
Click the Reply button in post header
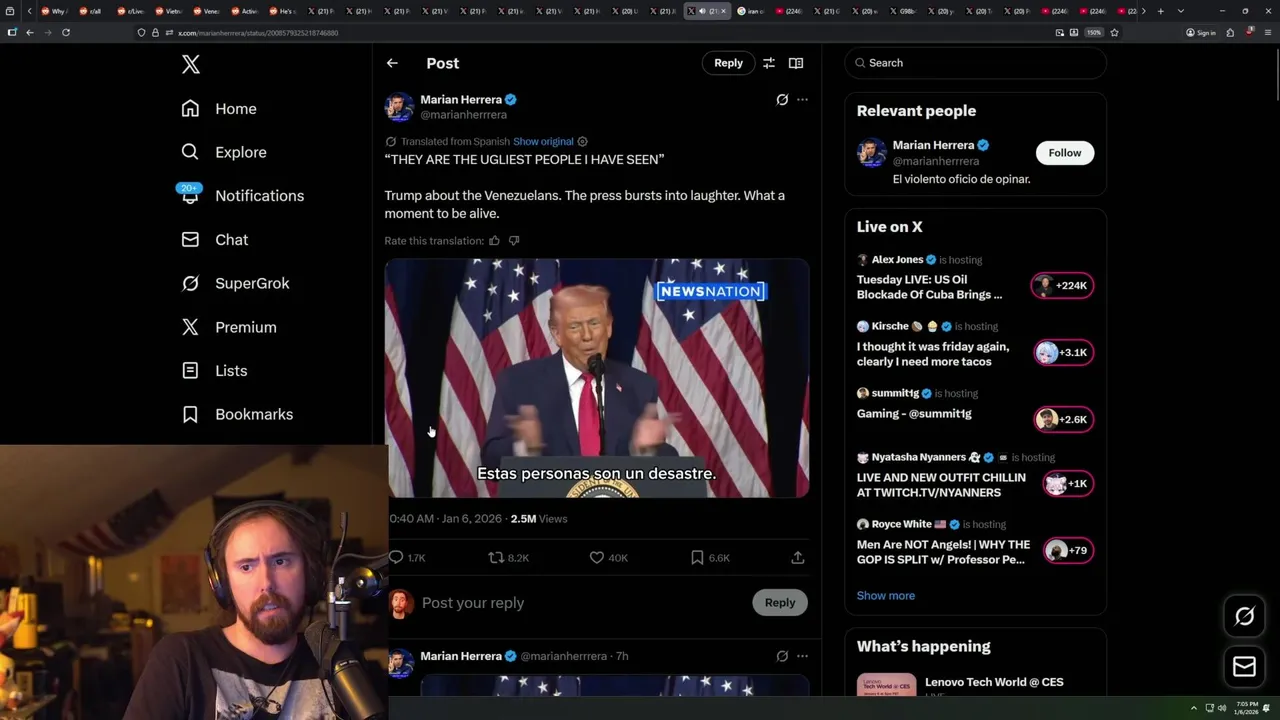728,63
